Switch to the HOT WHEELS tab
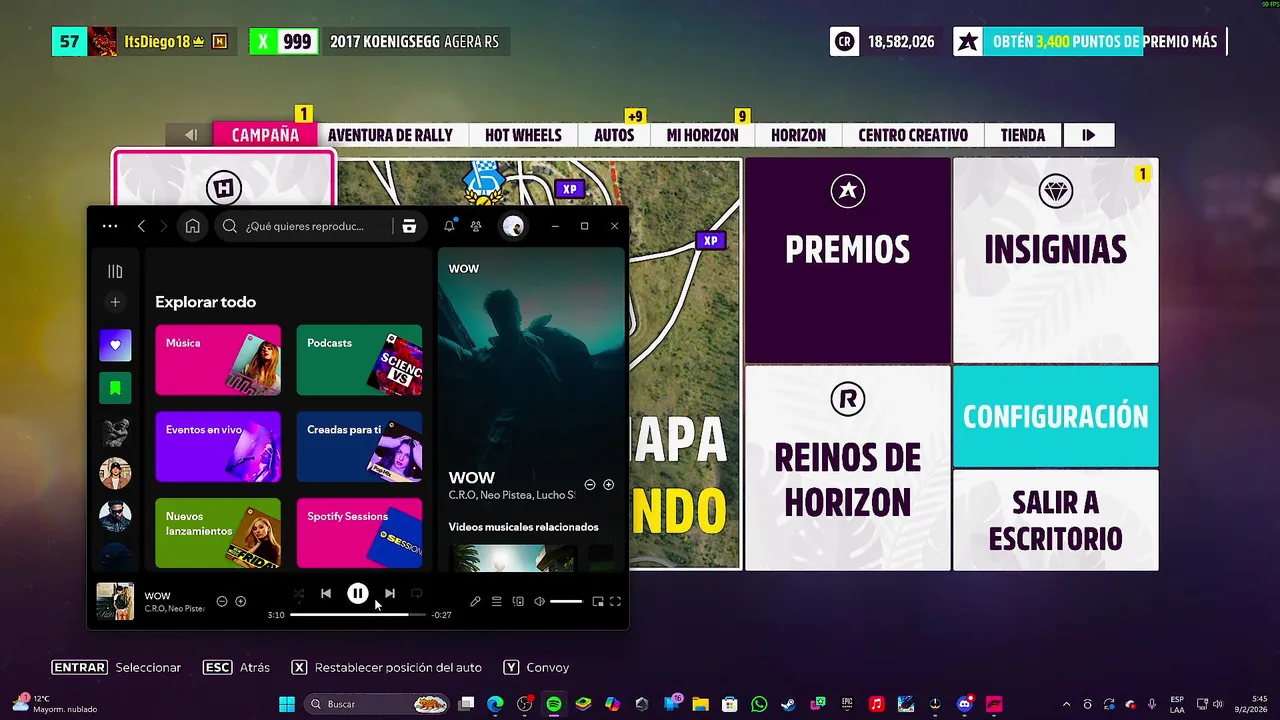Screen dimensions: 1280x720 click(523, 135)
